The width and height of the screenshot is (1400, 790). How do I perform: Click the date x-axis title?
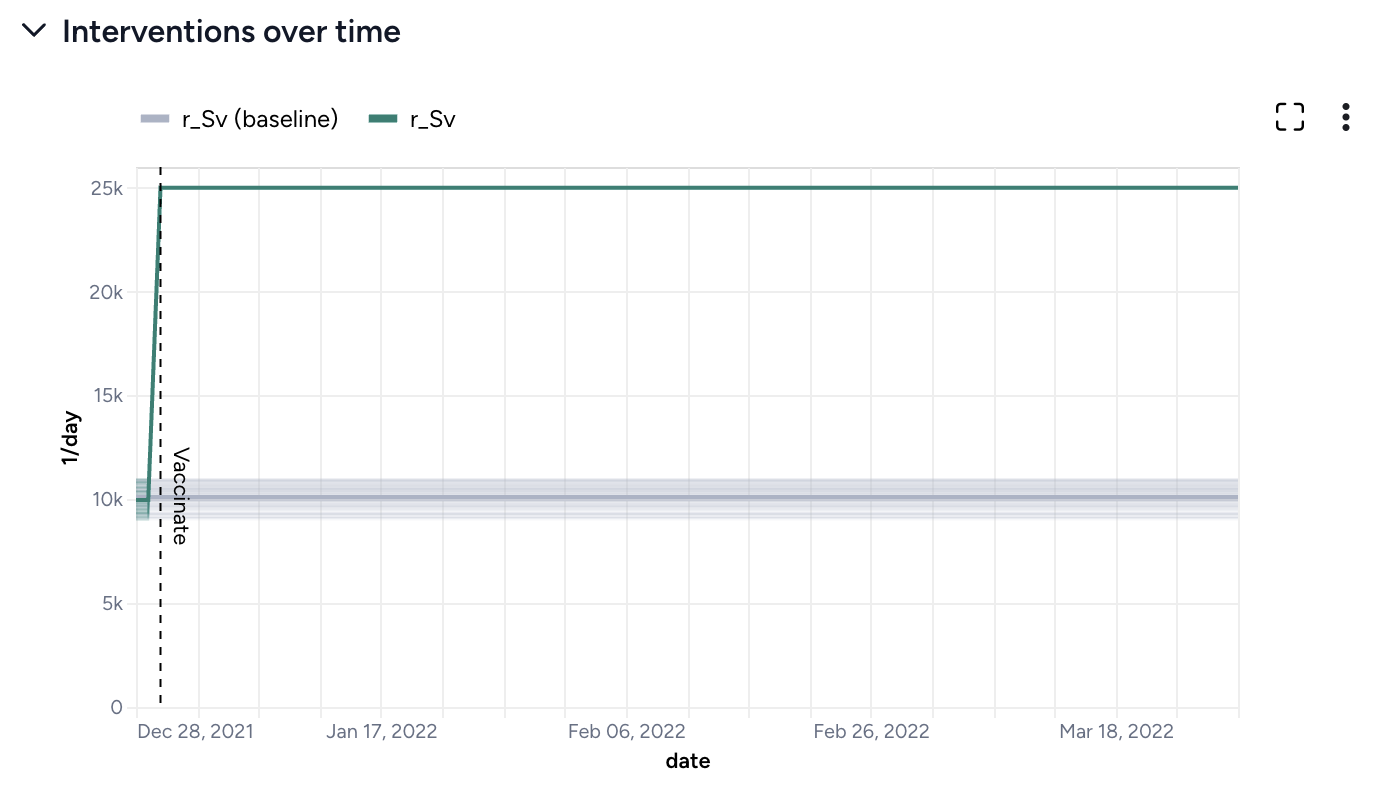click(688, 761)
